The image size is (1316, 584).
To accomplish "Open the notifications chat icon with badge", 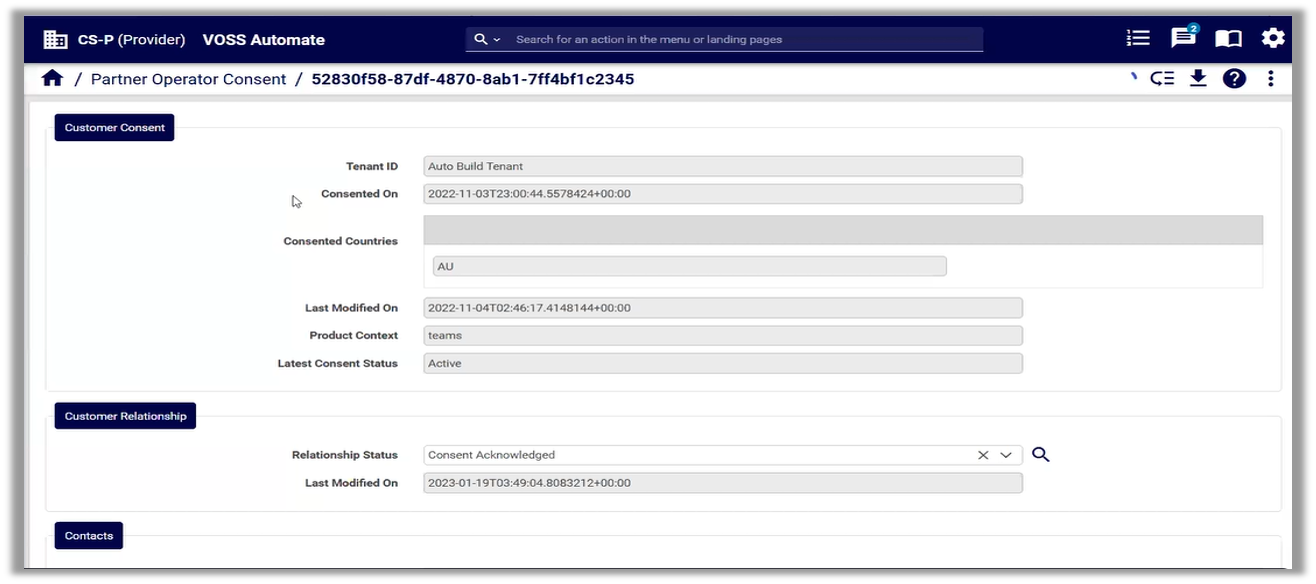I will (x=1183, y=38).
